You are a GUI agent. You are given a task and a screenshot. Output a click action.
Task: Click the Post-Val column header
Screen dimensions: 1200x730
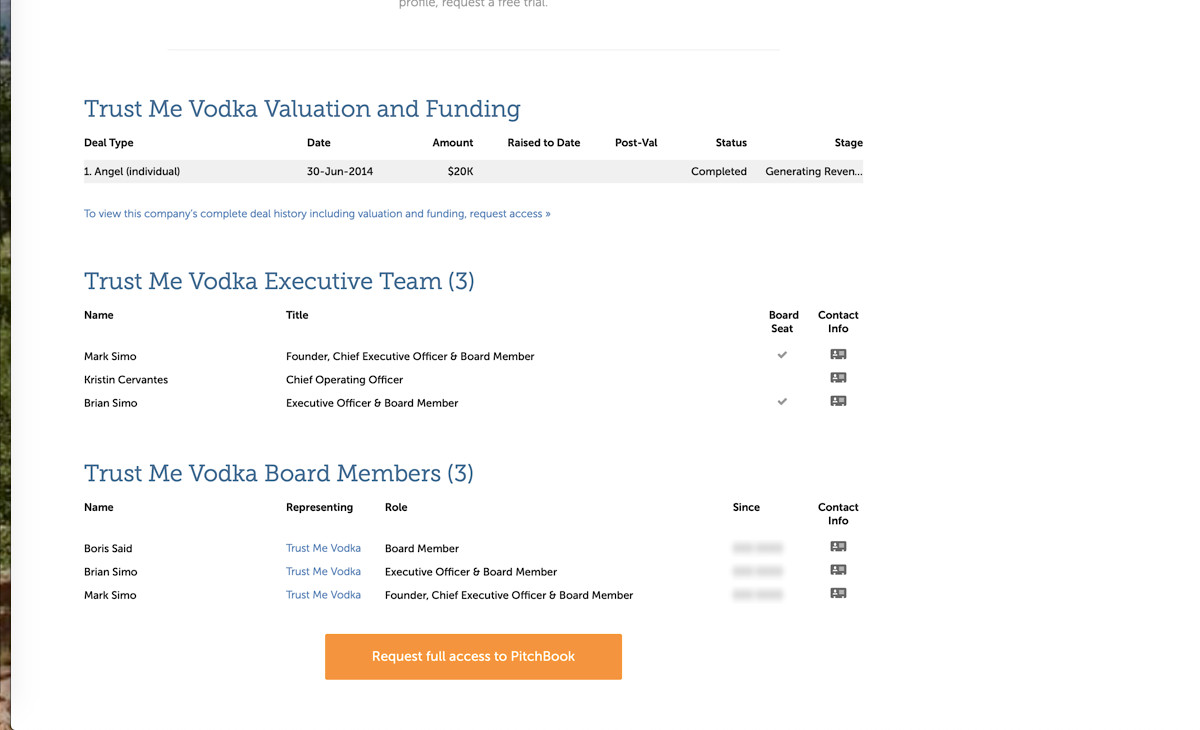point(636,143)
